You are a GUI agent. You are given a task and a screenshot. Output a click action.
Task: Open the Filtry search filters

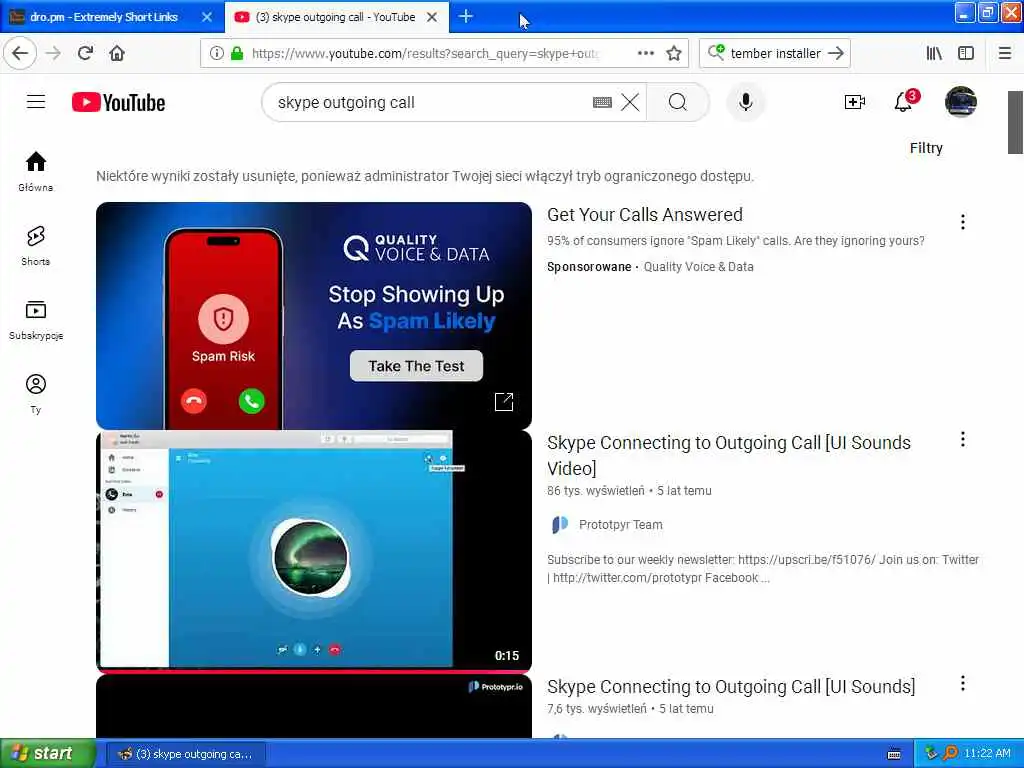tap(926, 148)
